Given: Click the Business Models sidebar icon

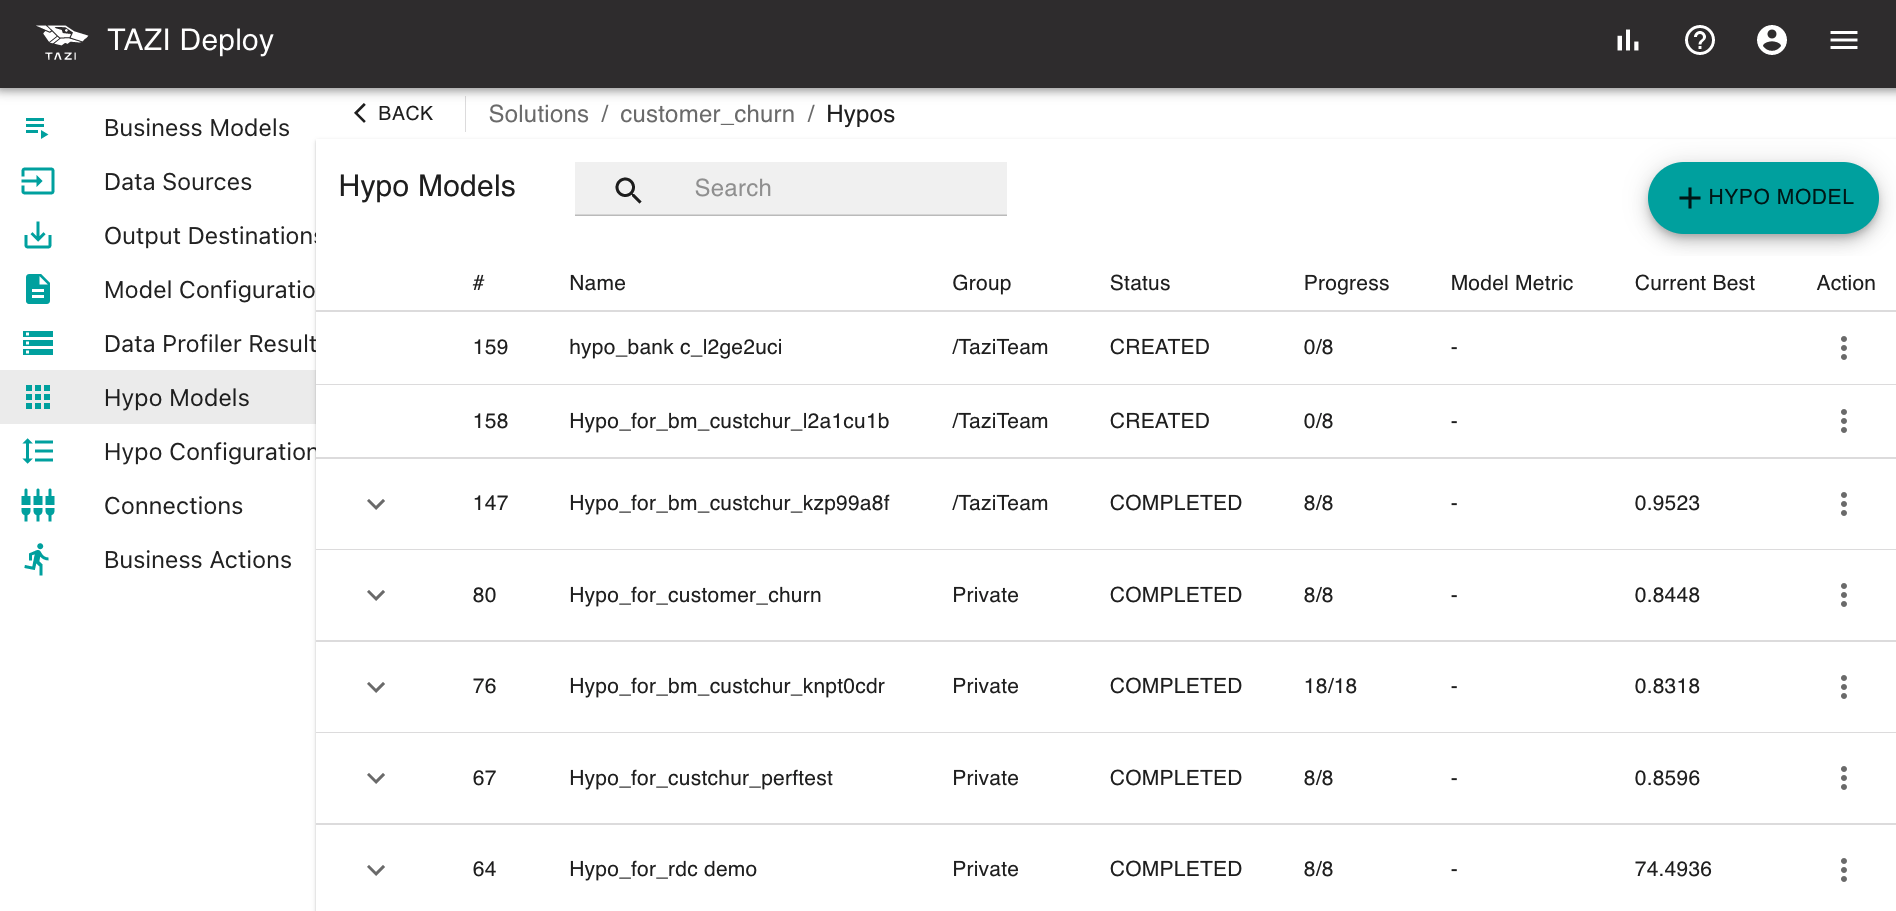Looking at the screenshot, I should 37,128.
